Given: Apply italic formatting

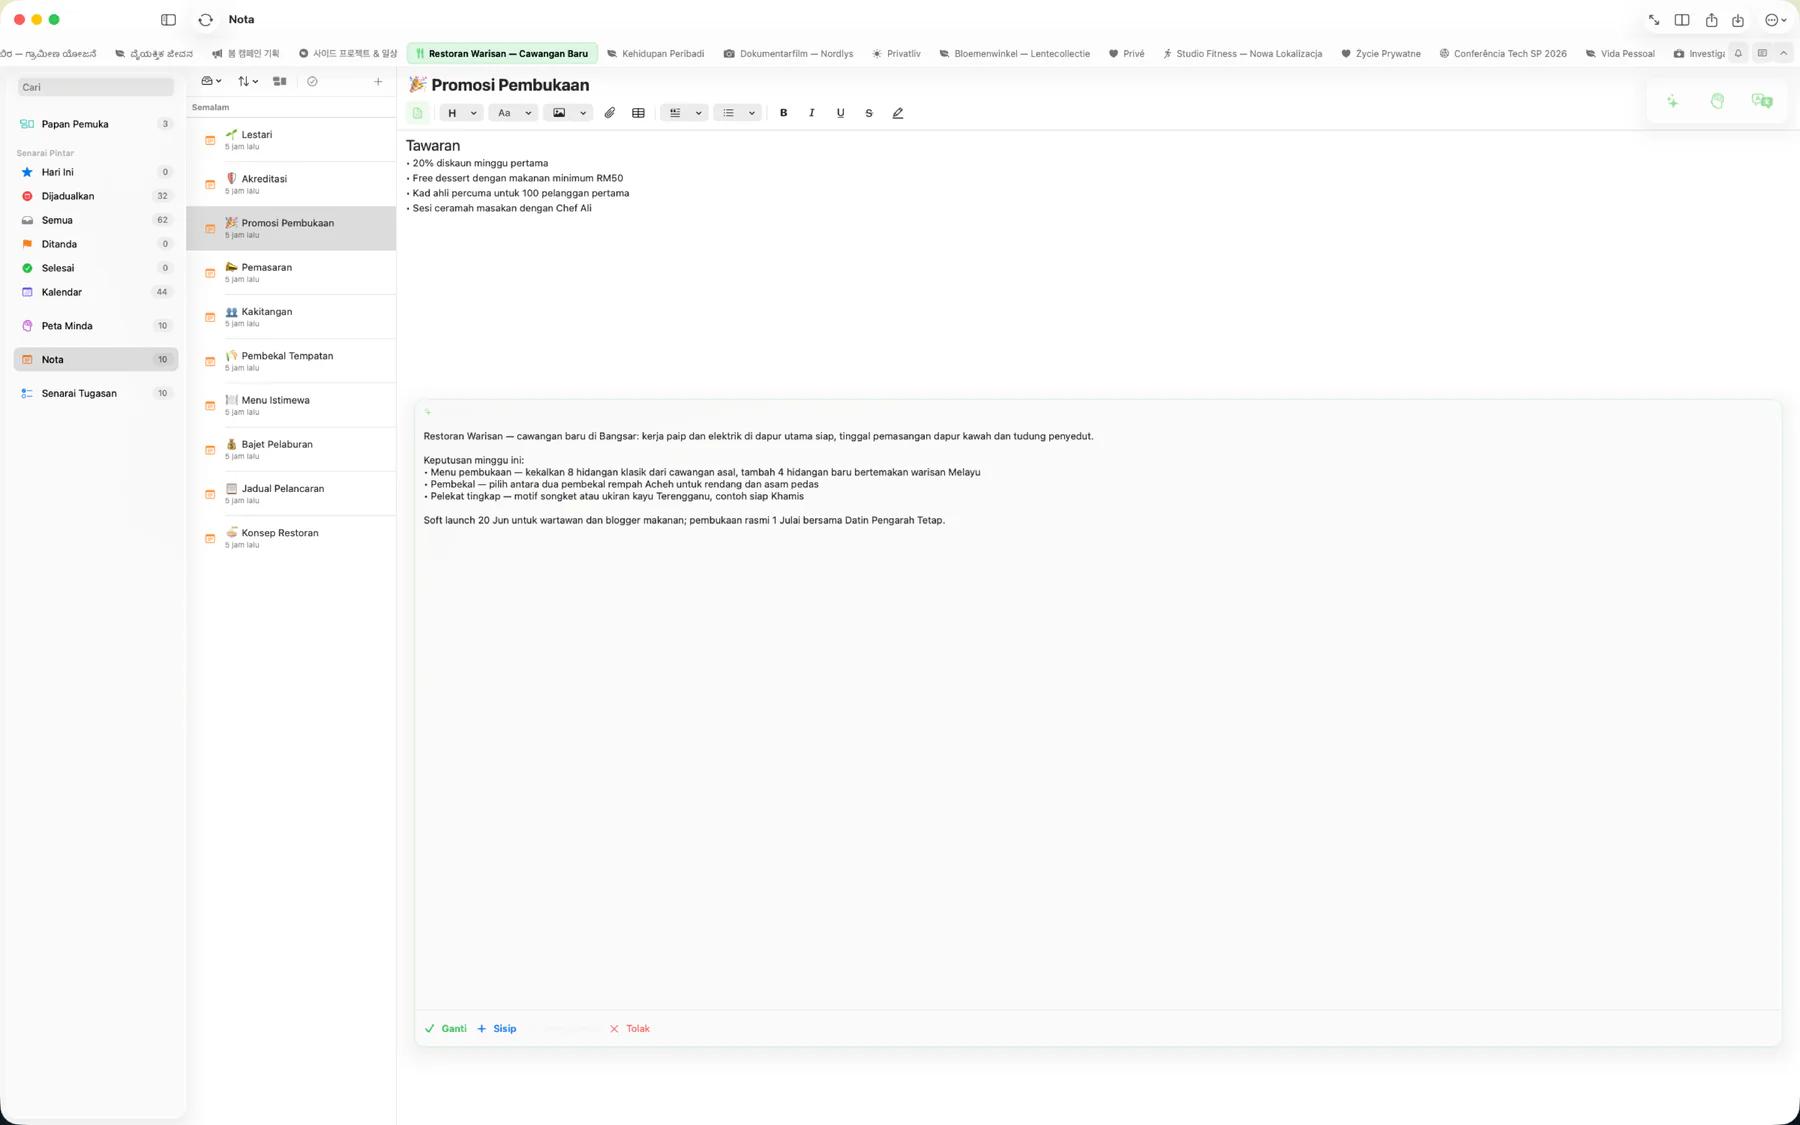Looking at the screenshot, I should pyautogui.click(x=812, y=113).
